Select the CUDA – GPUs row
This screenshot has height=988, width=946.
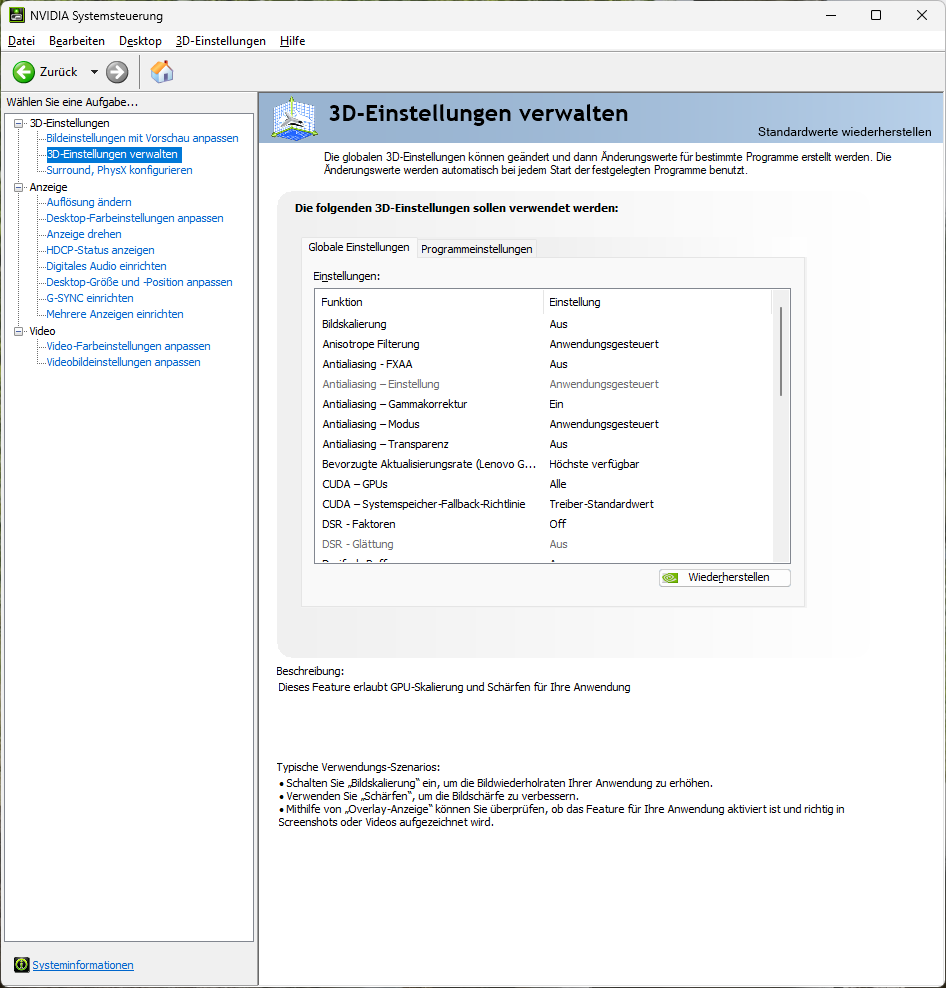544,485
